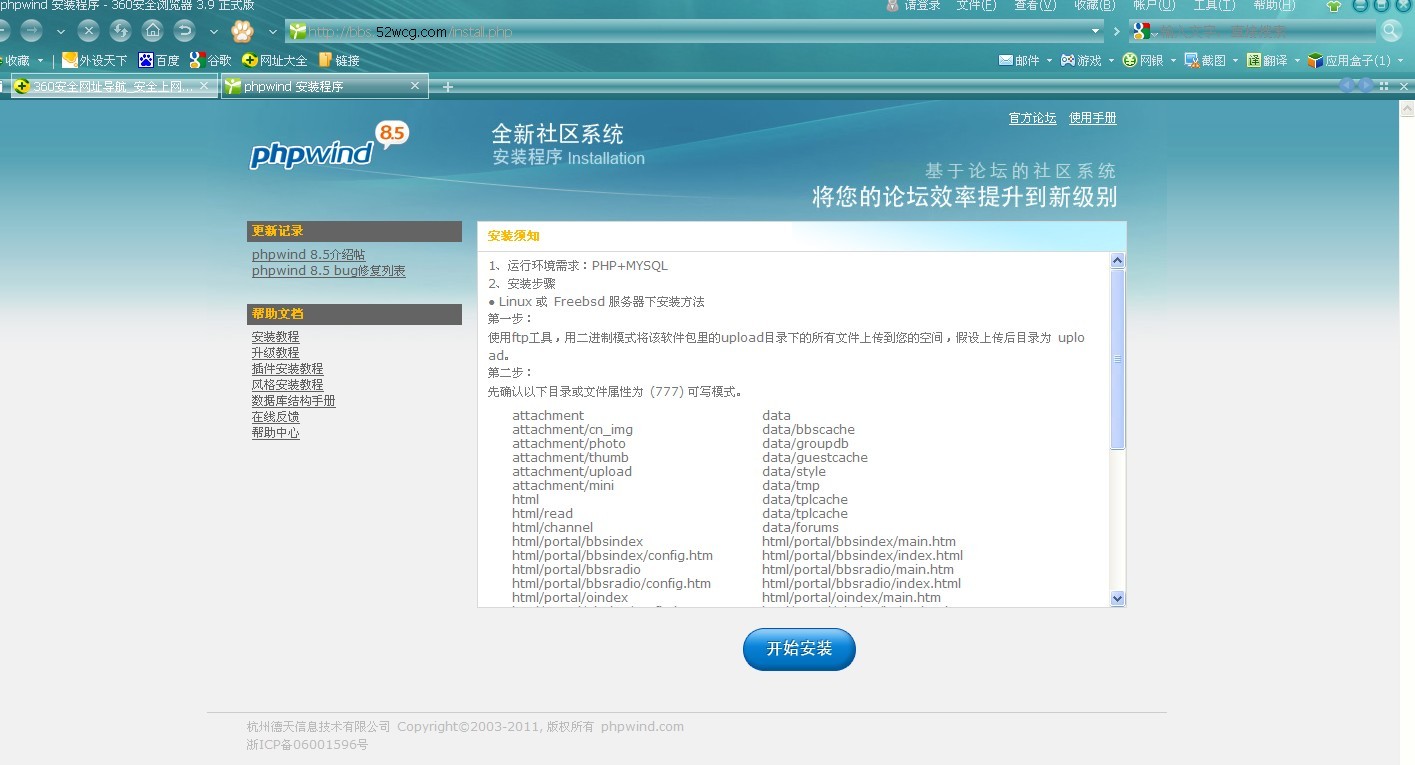1415x765 pixels.
Task: Open the 应用盒子 dropdown arrow
Action: [1399, 61]
